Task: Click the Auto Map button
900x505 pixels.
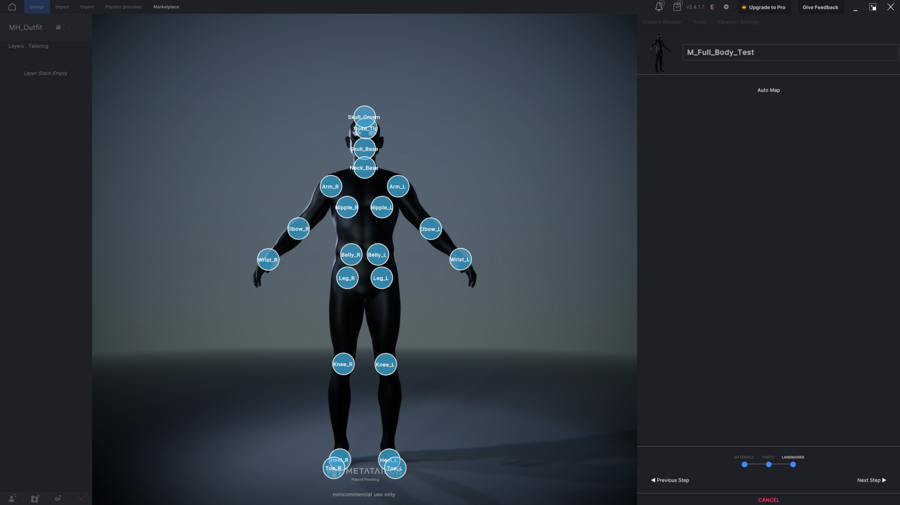Action: point(768,90)
